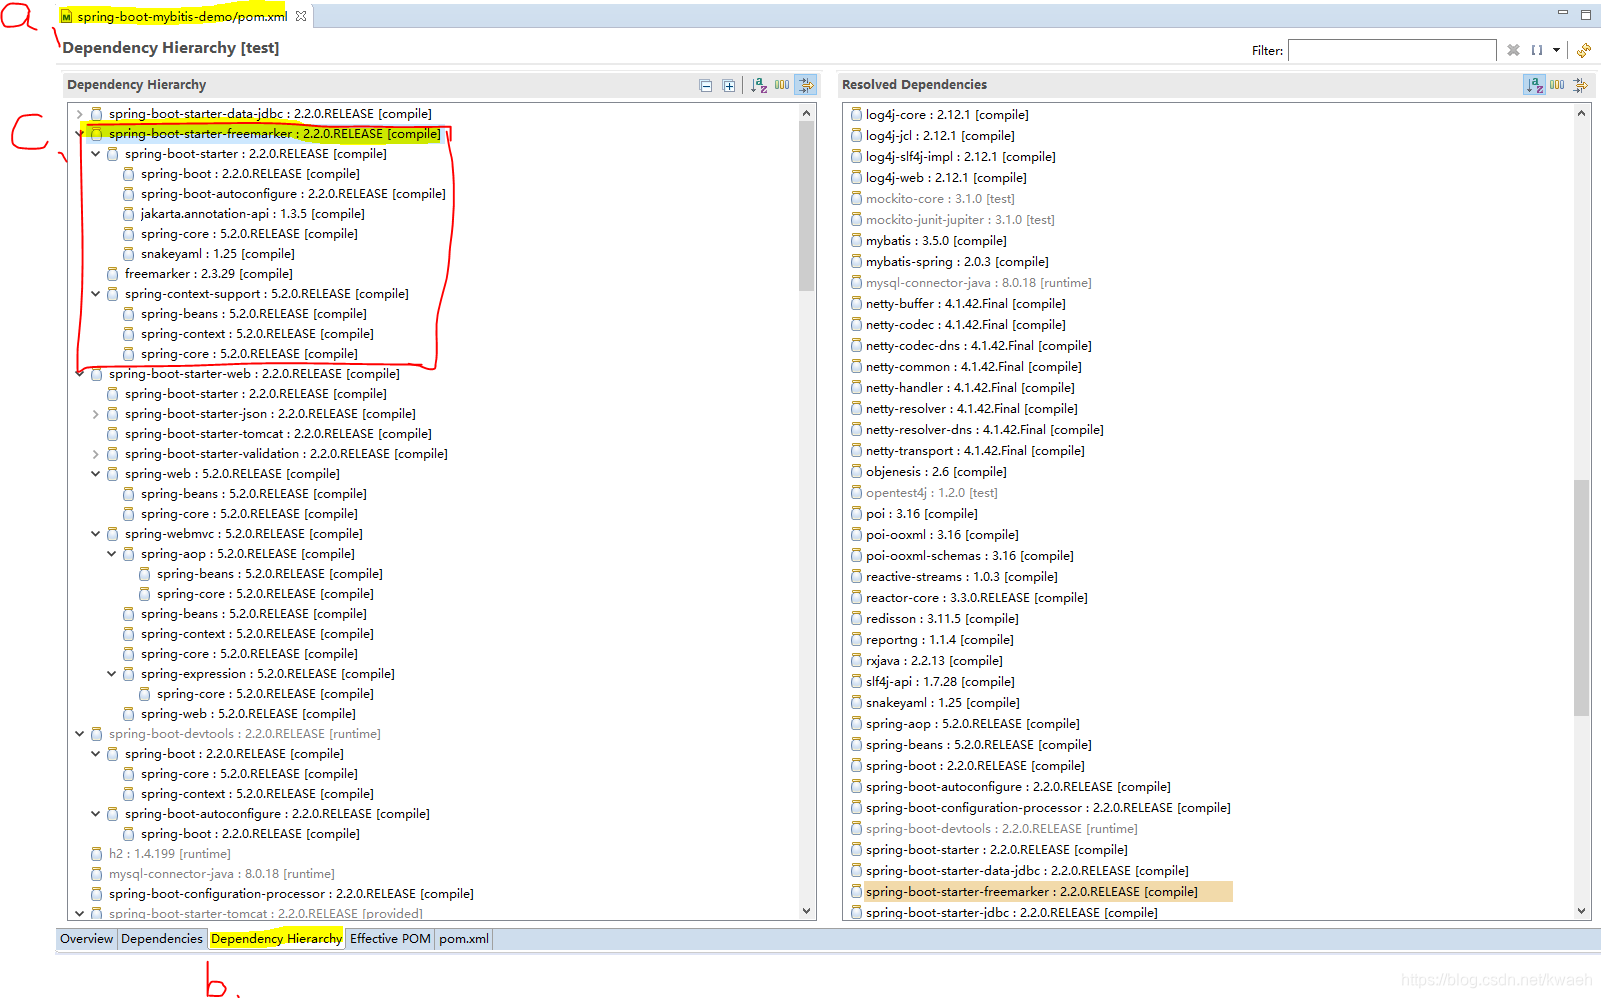Collapse spring-boot-starter-web node
This screenshot has width=1601, height=998.
tap(80, 374)
